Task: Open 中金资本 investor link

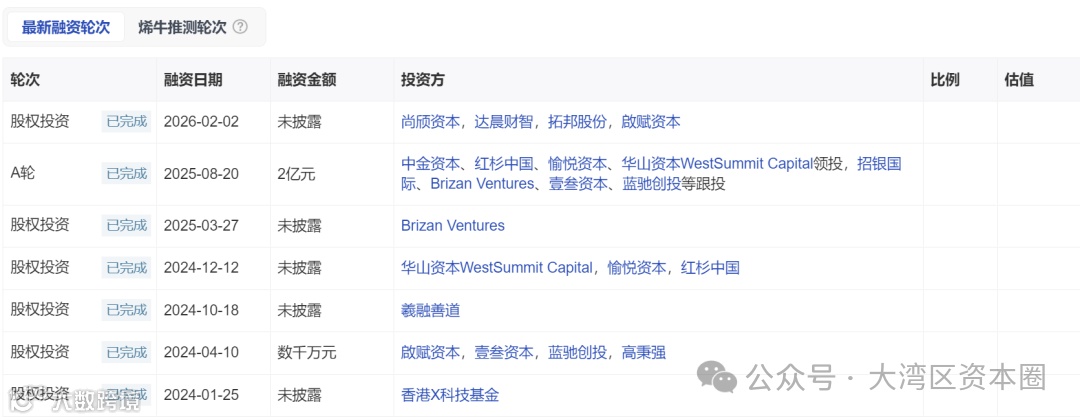Action: [x=430, y=164]
